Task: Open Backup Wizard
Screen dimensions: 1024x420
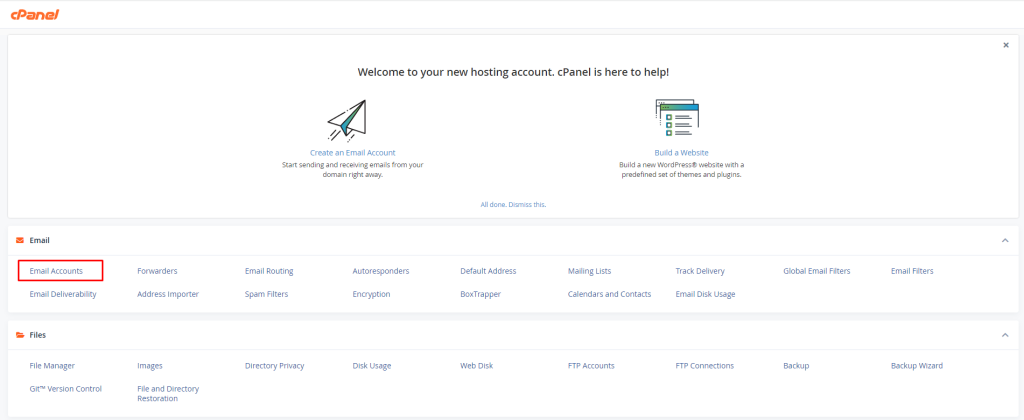Action: [917, 366]
